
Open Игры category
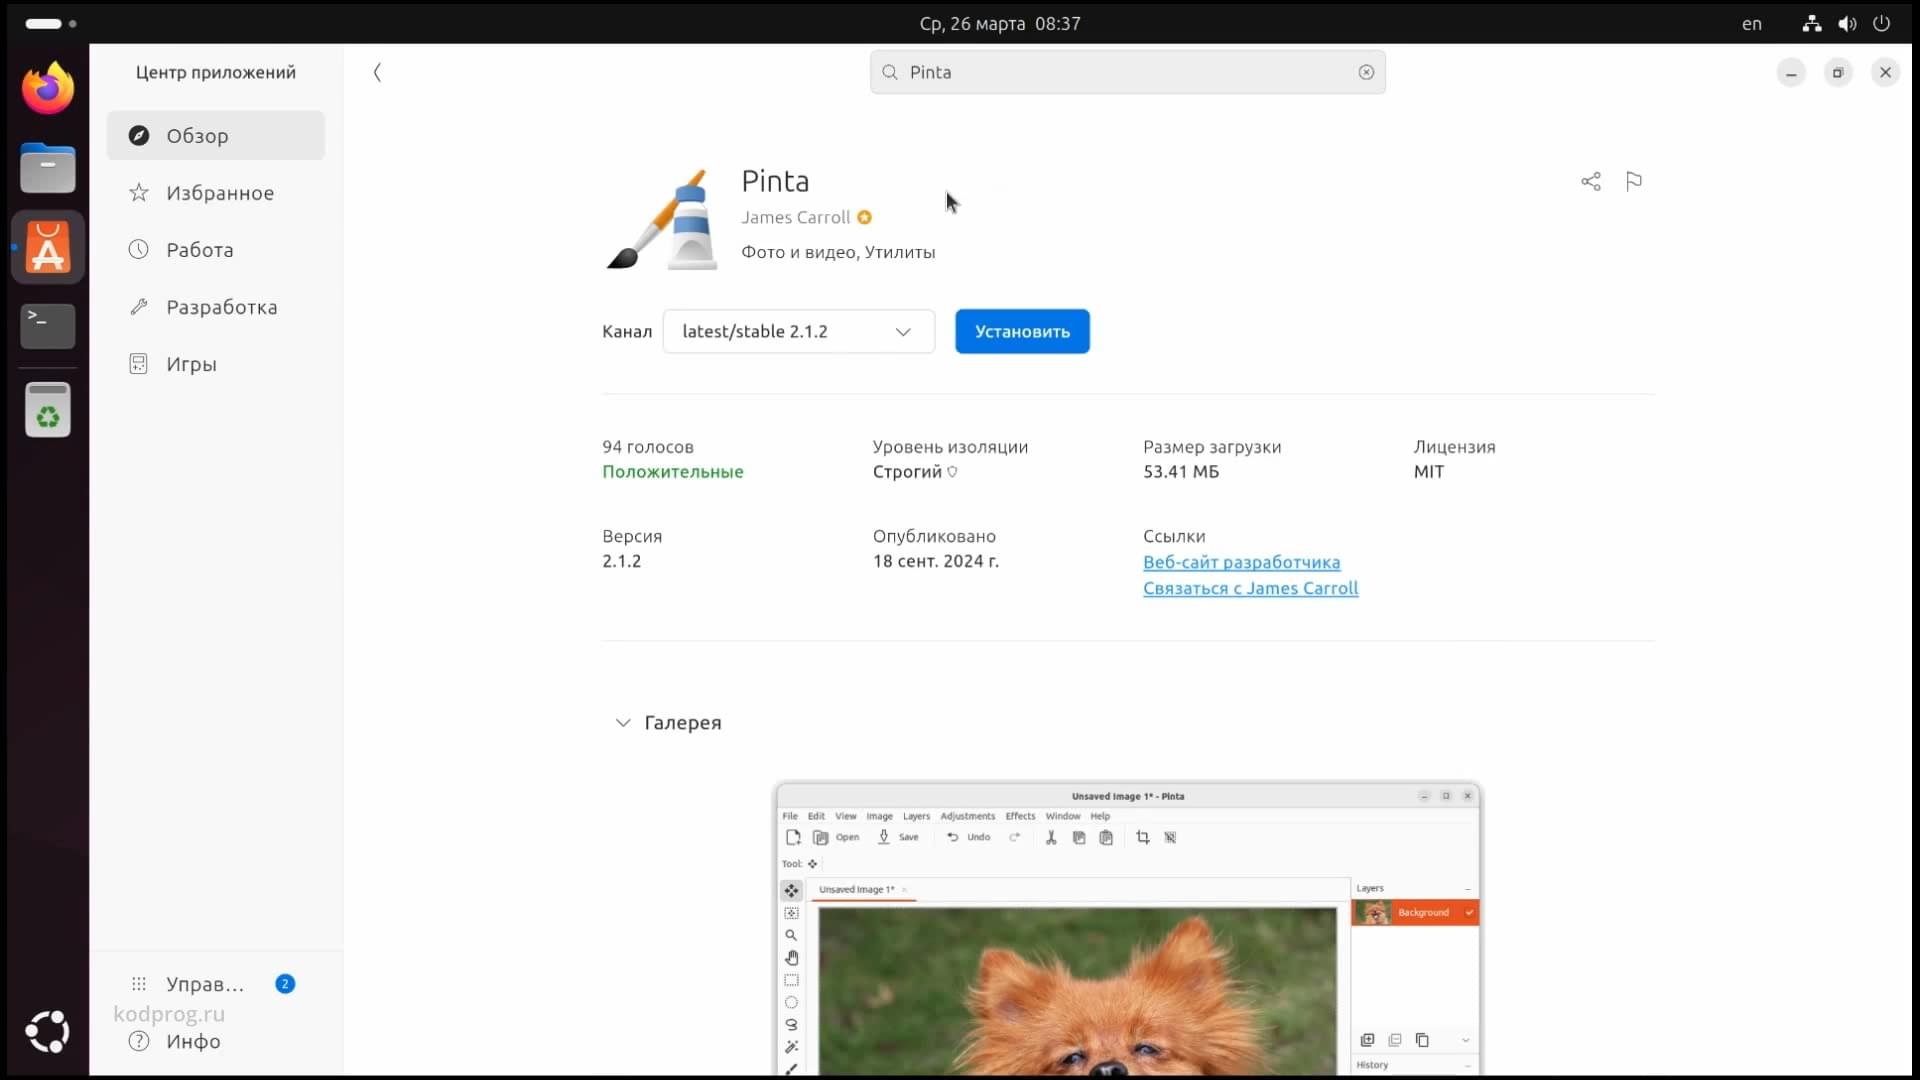click(x=216, y=363)
